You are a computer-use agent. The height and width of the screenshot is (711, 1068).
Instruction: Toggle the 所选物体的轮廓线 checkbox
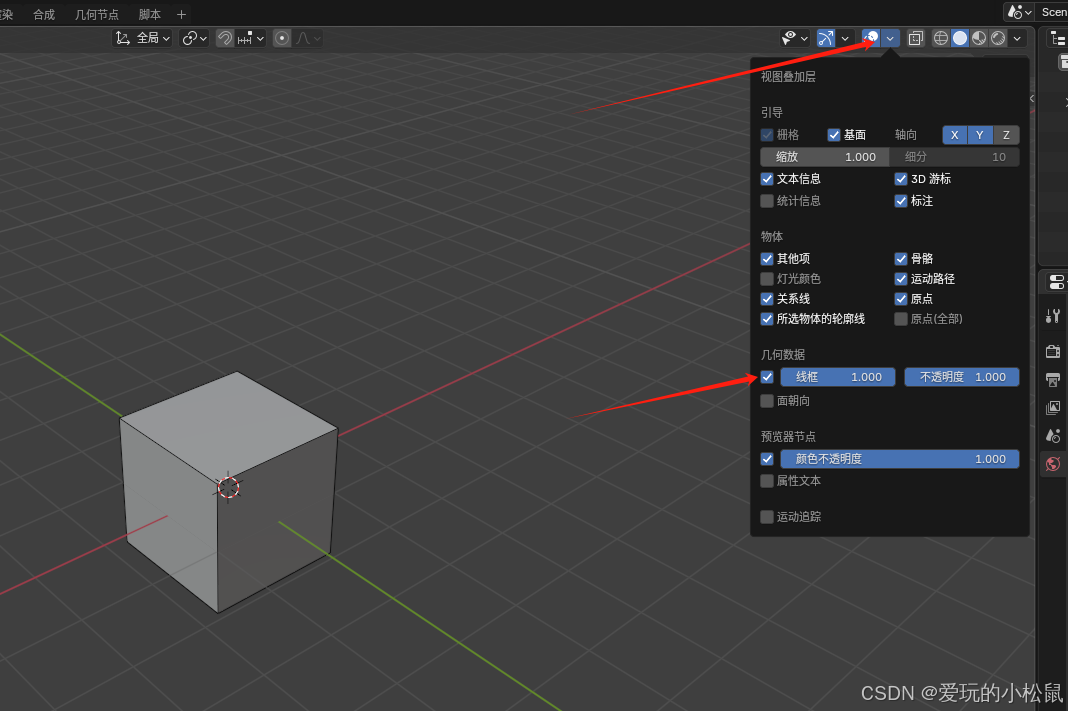coord(767,319)
